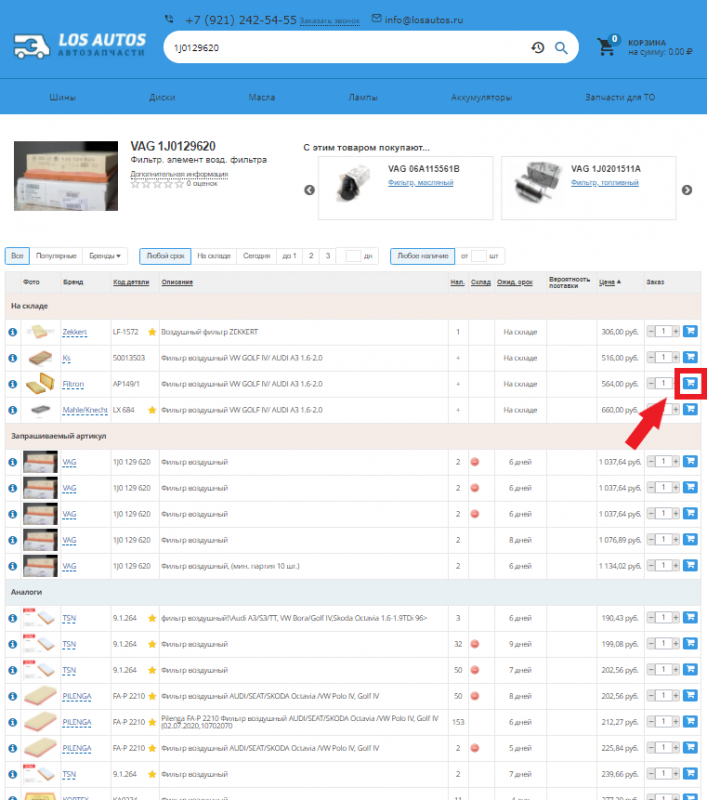Show next related product arrow

point(687,190)
